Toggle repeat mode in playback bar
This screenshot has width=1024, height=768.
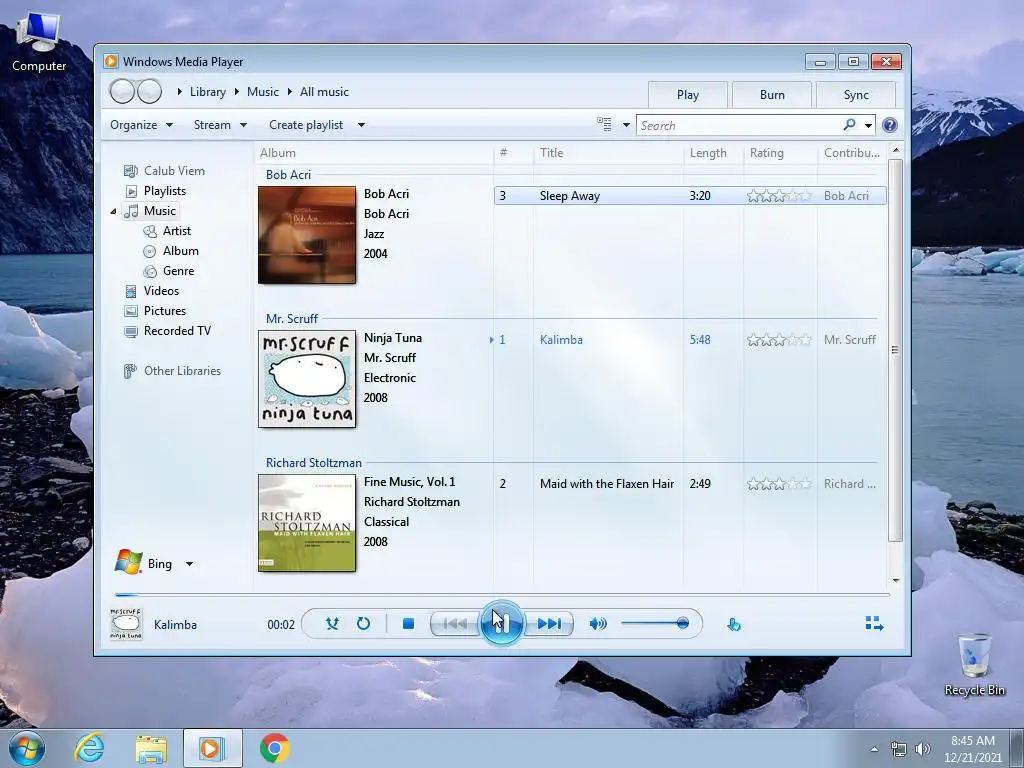pyautogui.click(x=363, y=624)
